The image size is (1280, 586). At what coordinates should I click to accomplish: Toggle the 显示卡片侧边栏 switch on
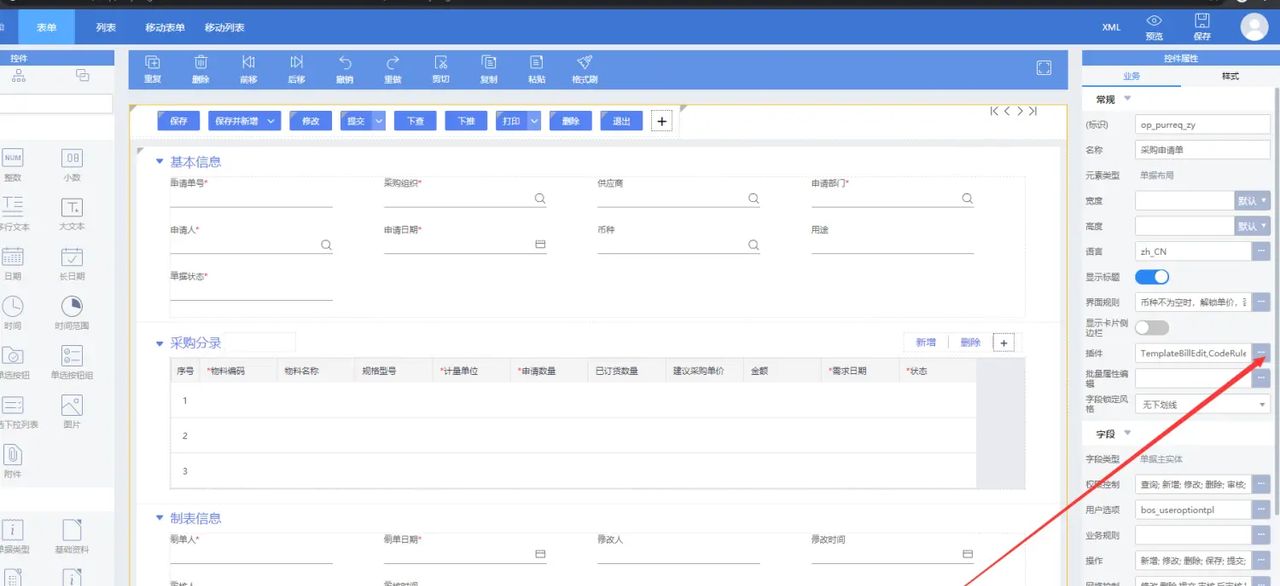(x=1152, y=327)
